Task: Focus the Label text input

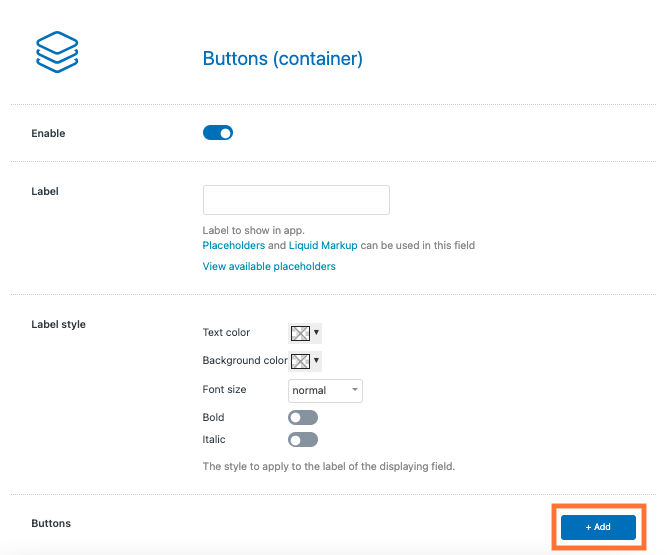Action: [x=296, y=200]
